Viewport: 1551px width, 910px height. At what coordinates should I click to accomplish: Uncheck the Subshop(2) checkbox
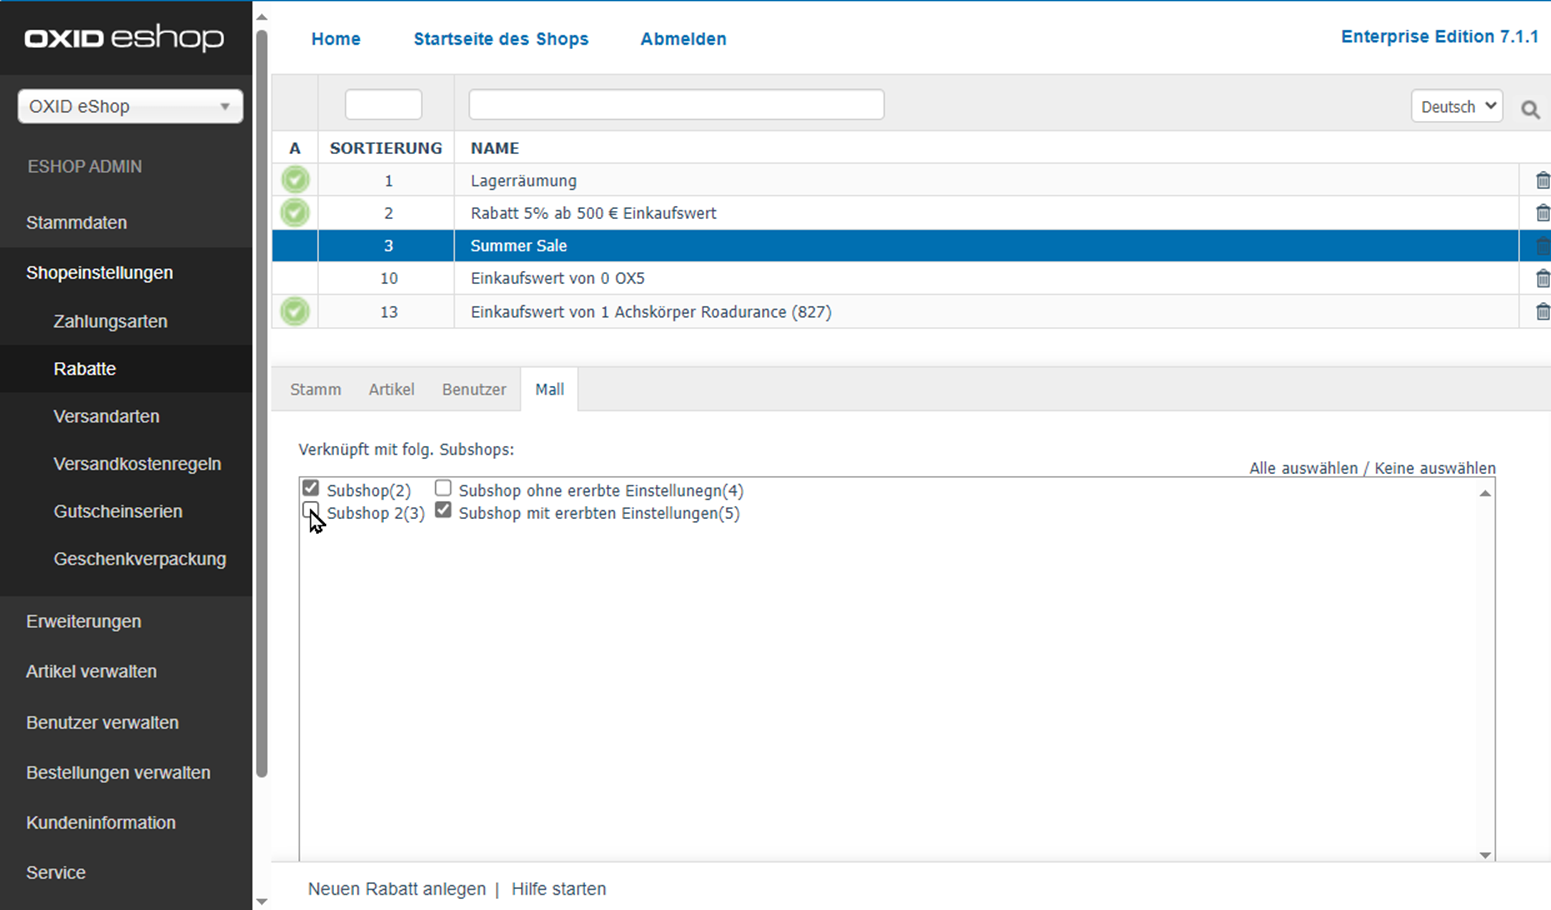tap(311, 489)
